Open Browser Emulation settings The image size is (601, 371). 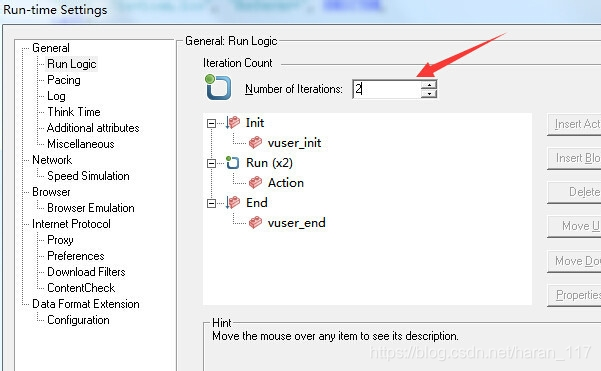tap(91, 208)
